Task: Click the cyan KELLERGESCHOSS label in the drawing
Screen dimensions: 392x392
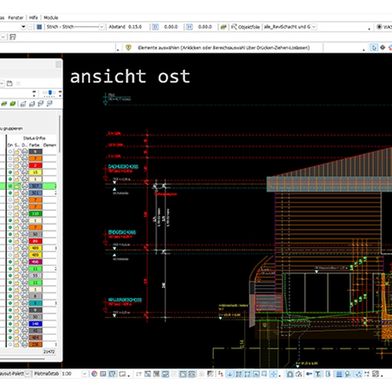Action: tap(125, 300)
